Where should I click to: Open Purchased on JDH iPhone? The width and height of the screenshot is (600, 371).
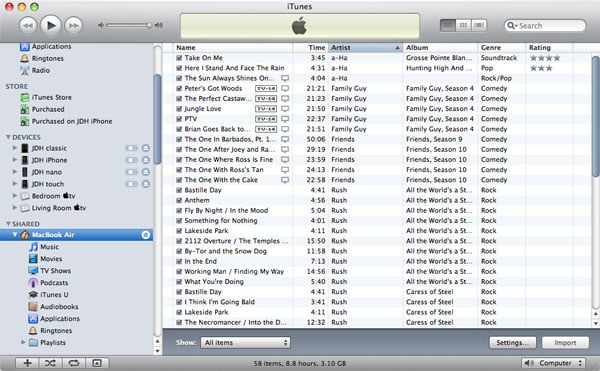tap(66, 121)
